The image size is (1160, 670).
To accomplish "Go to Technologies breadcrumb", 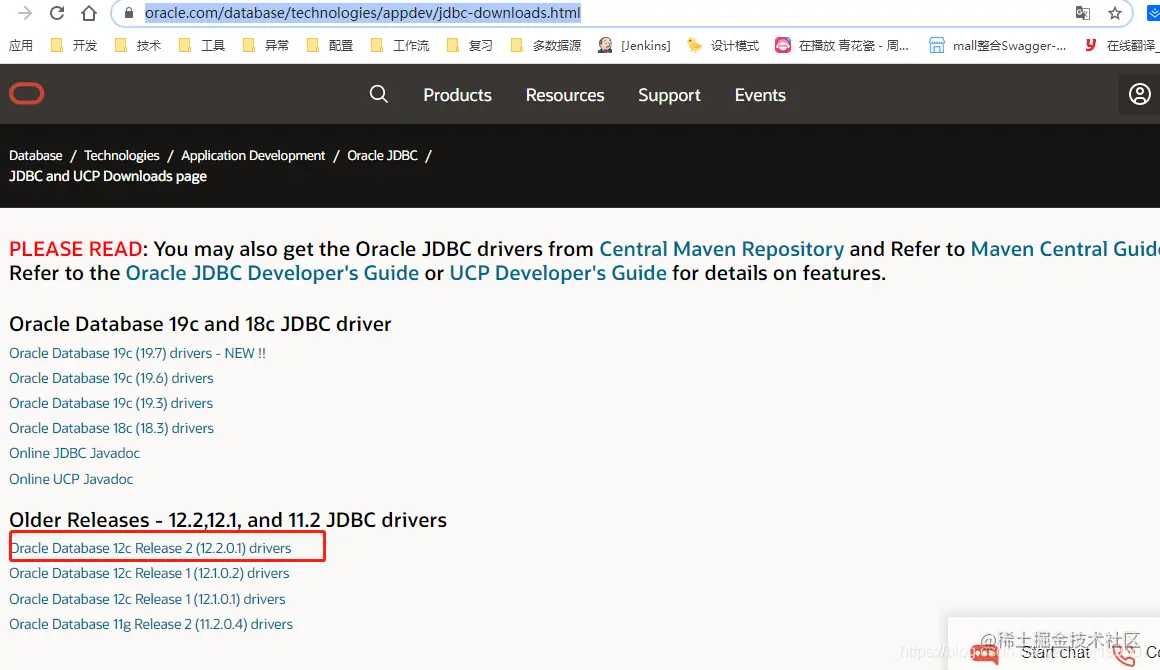I will 121,155.
